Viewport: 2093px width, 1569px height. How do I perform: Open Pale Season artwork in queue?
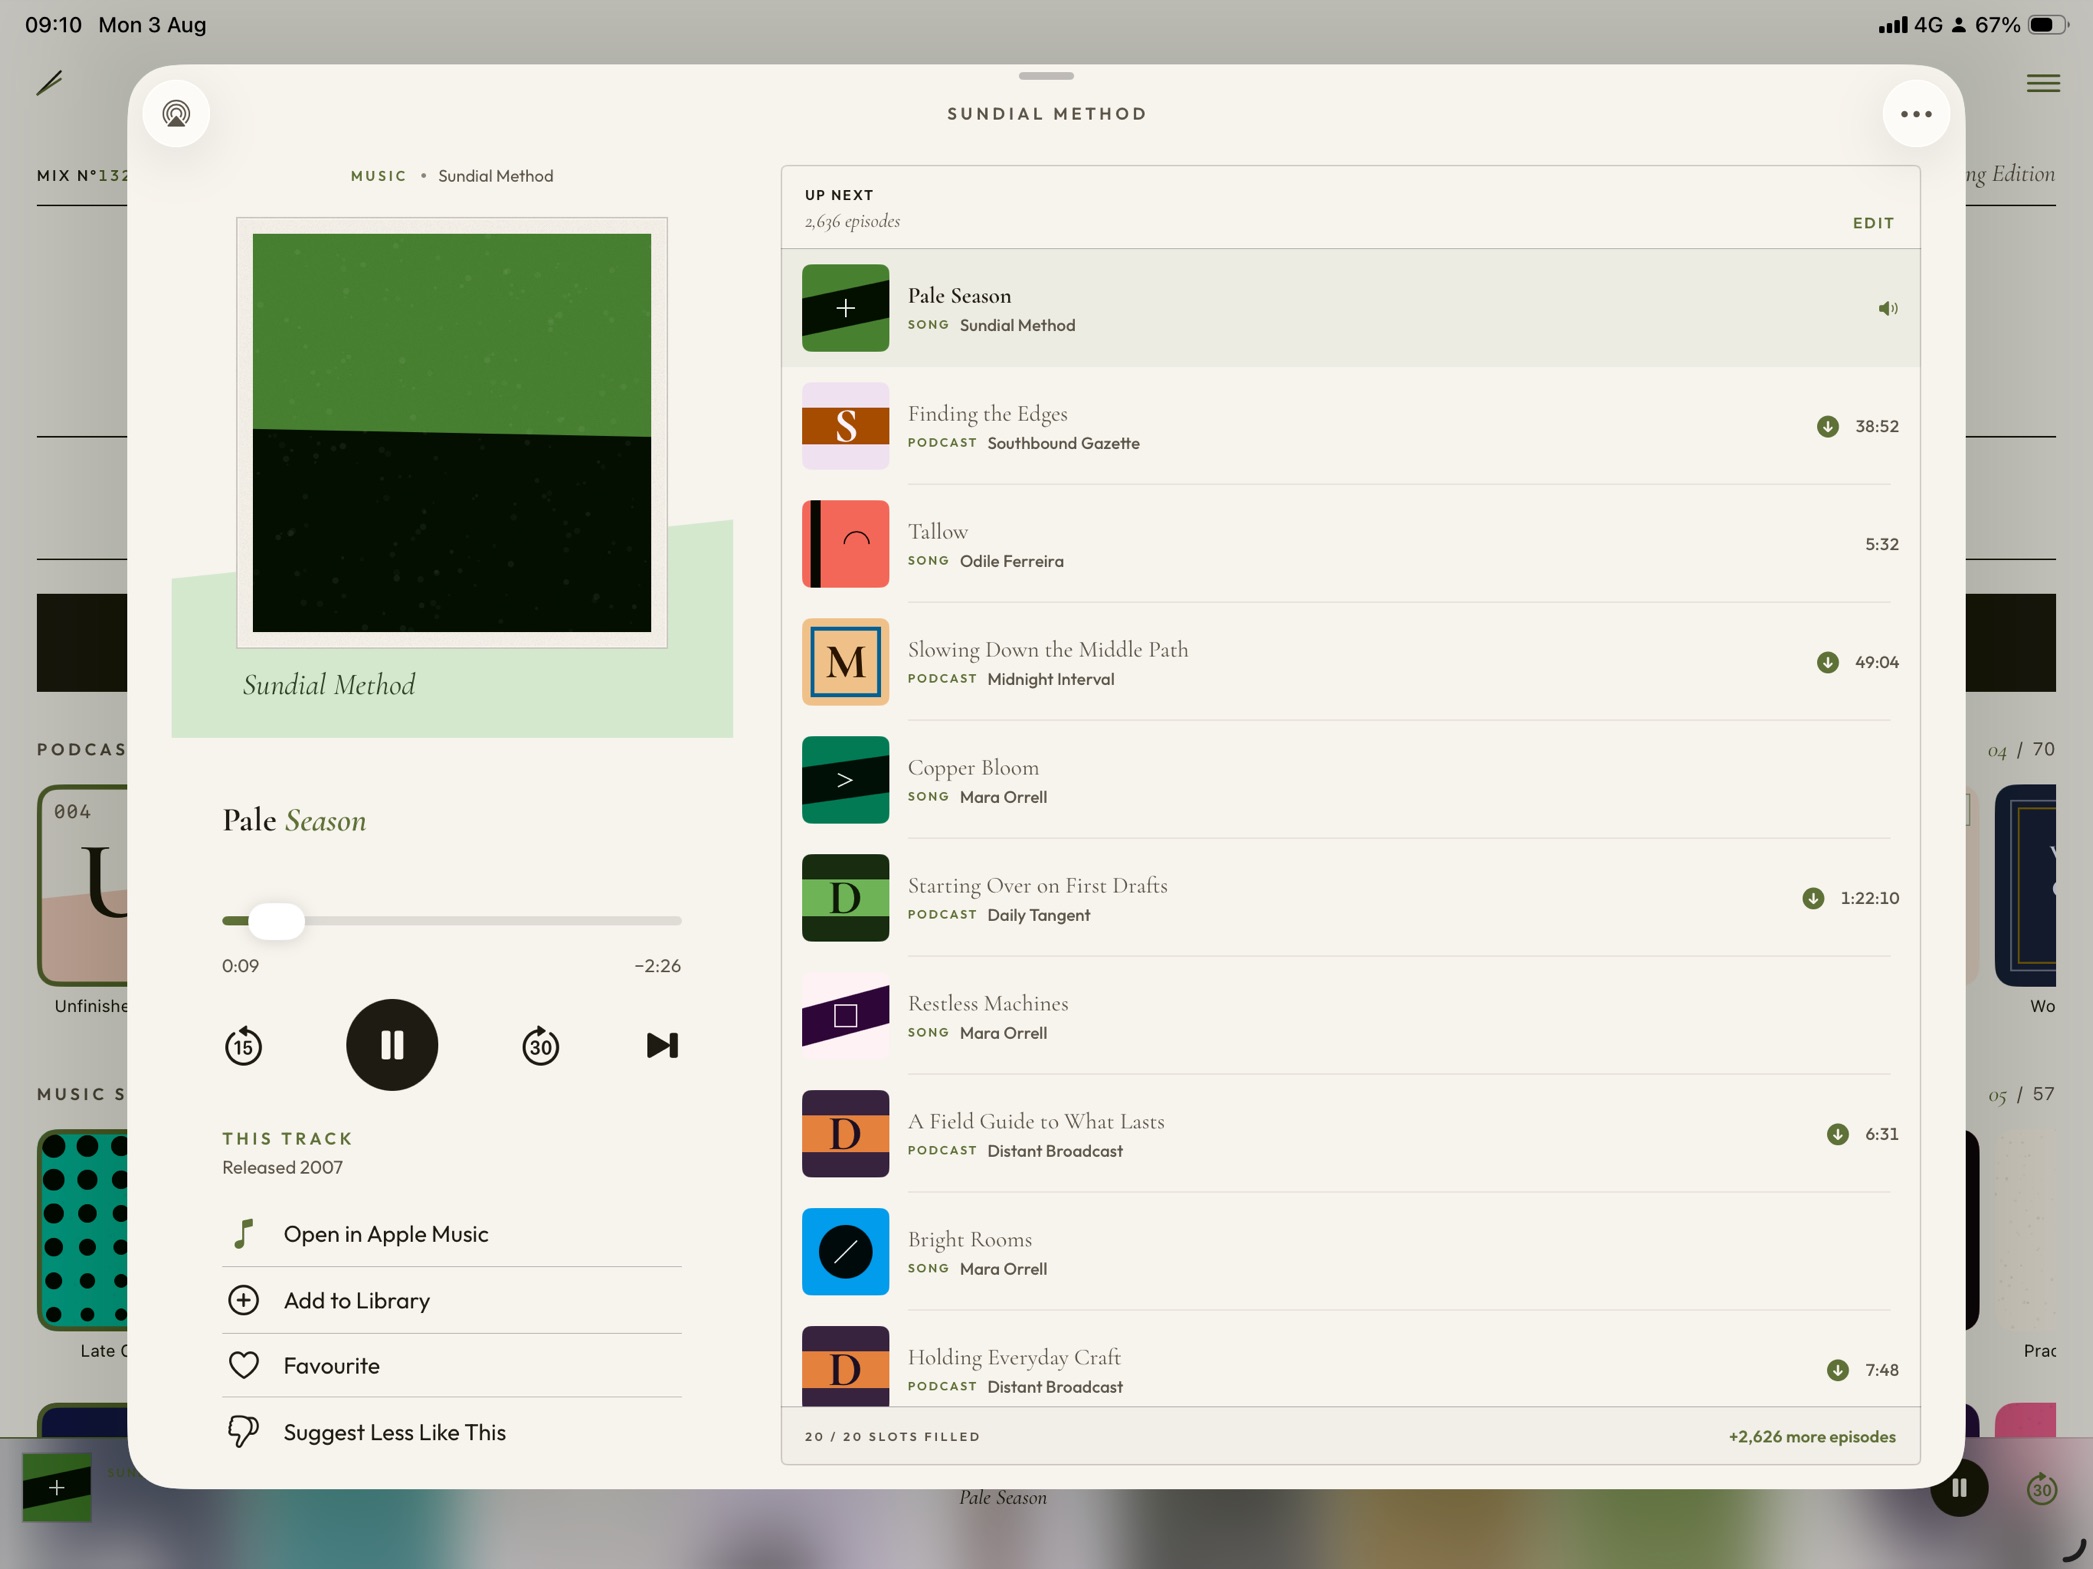coord(845,308)
